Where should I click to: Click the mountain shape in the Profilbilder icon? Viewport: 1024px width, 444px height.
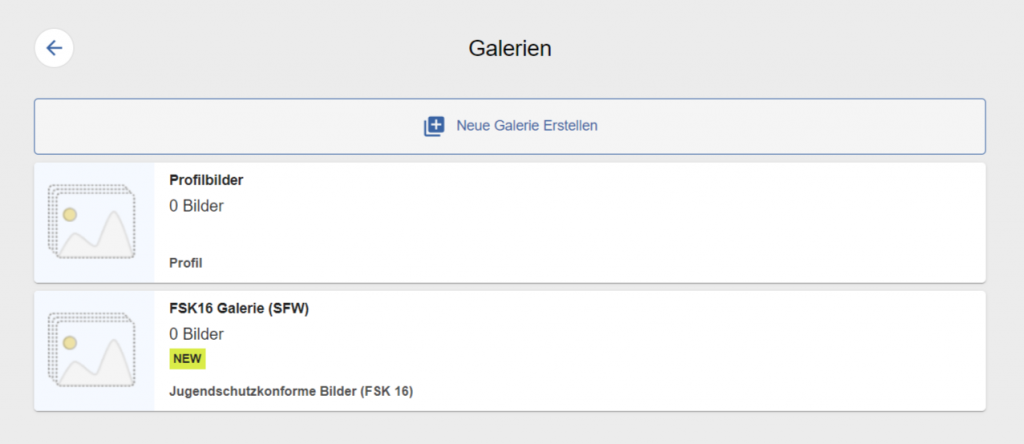pos(113,235)
